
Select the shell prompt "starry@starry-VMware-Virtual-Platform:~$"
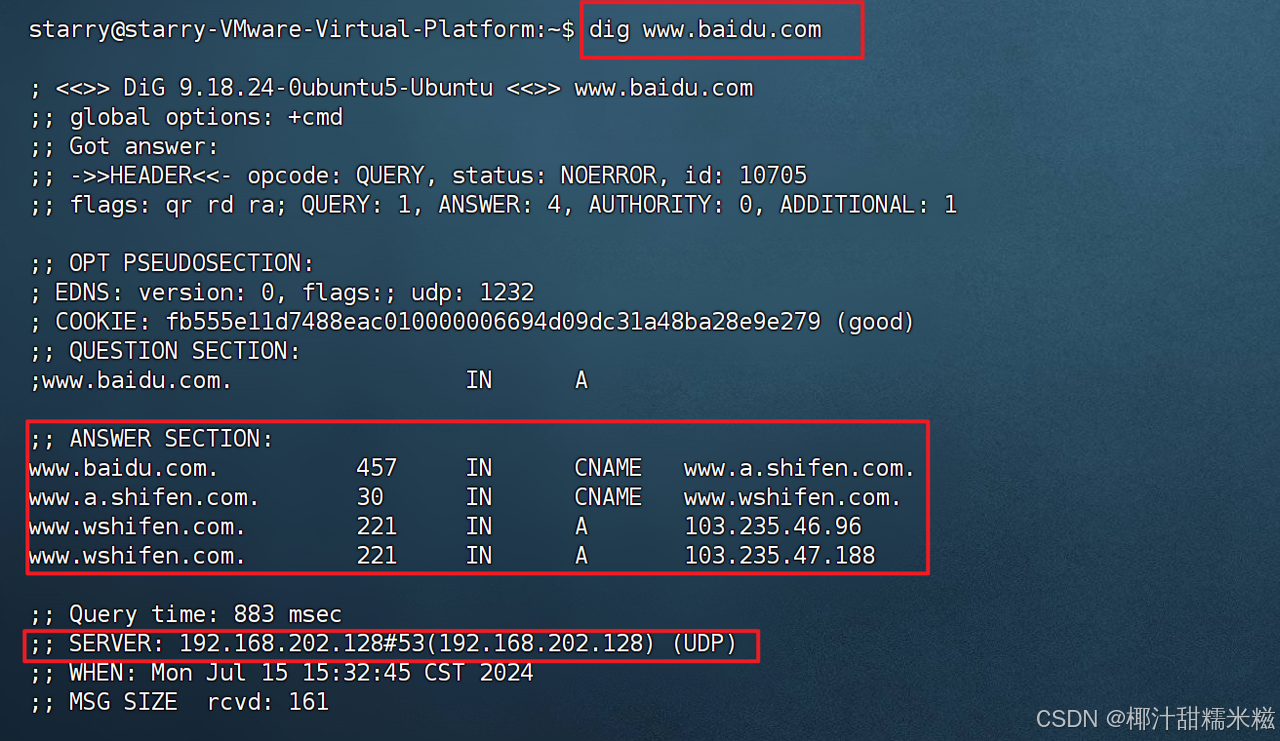302,30
